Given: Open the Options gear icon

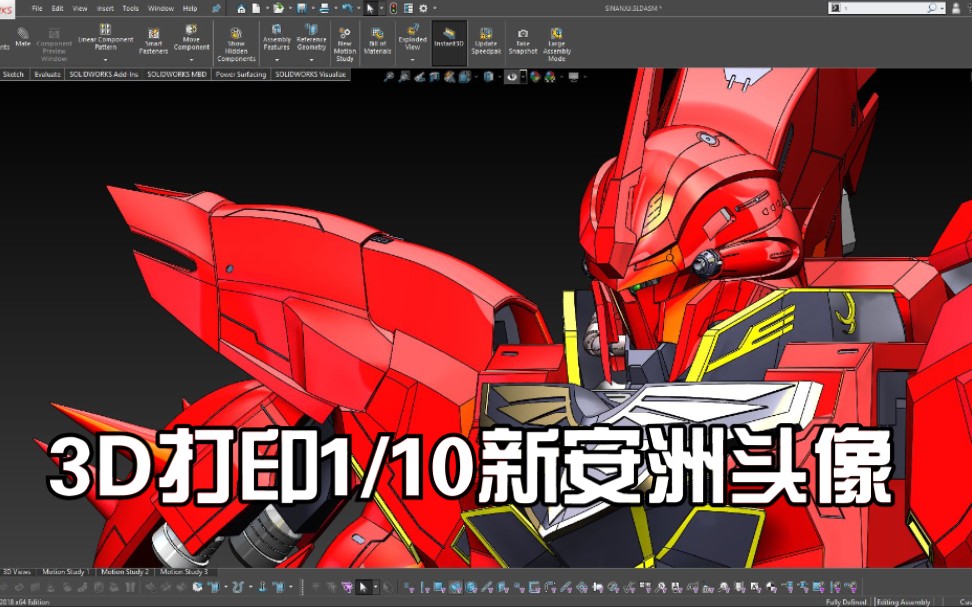Looking at the screenshot, I should tap(423, 9).
